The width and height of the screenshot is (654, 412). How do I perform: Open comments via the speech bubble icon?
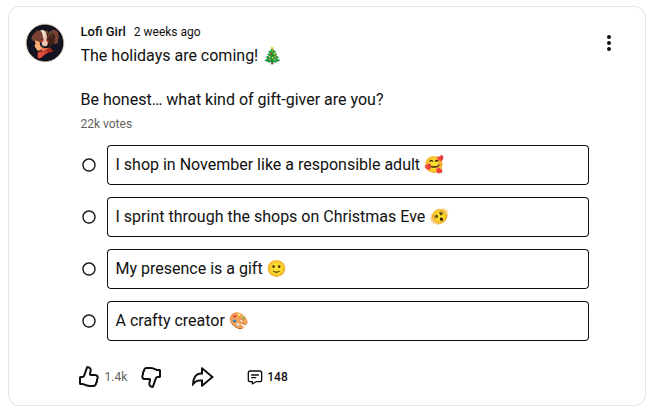[255, 377]
